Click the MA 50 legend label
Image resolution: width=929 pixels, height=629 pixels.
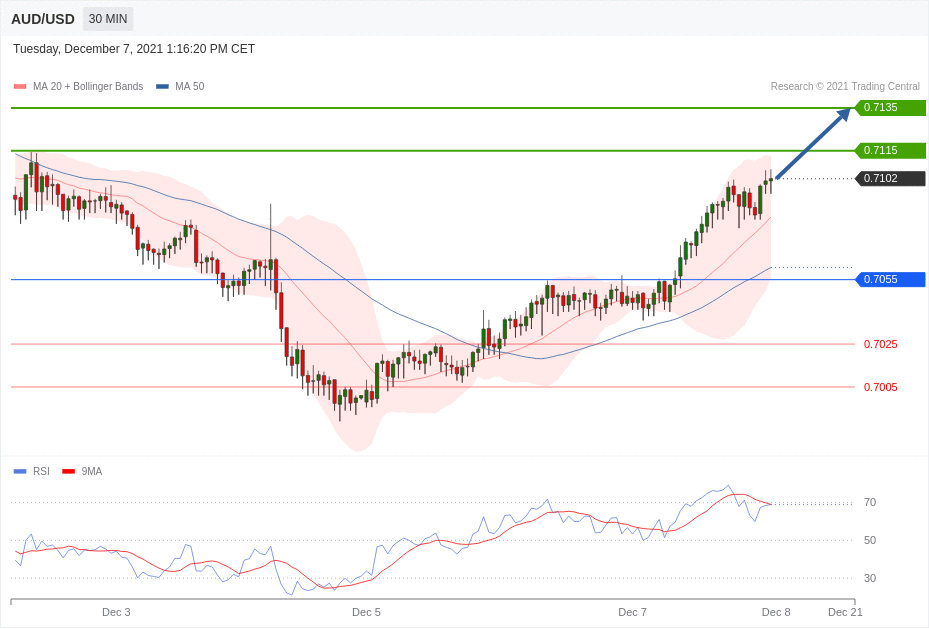pyautogui.click(x=190, y=86)
